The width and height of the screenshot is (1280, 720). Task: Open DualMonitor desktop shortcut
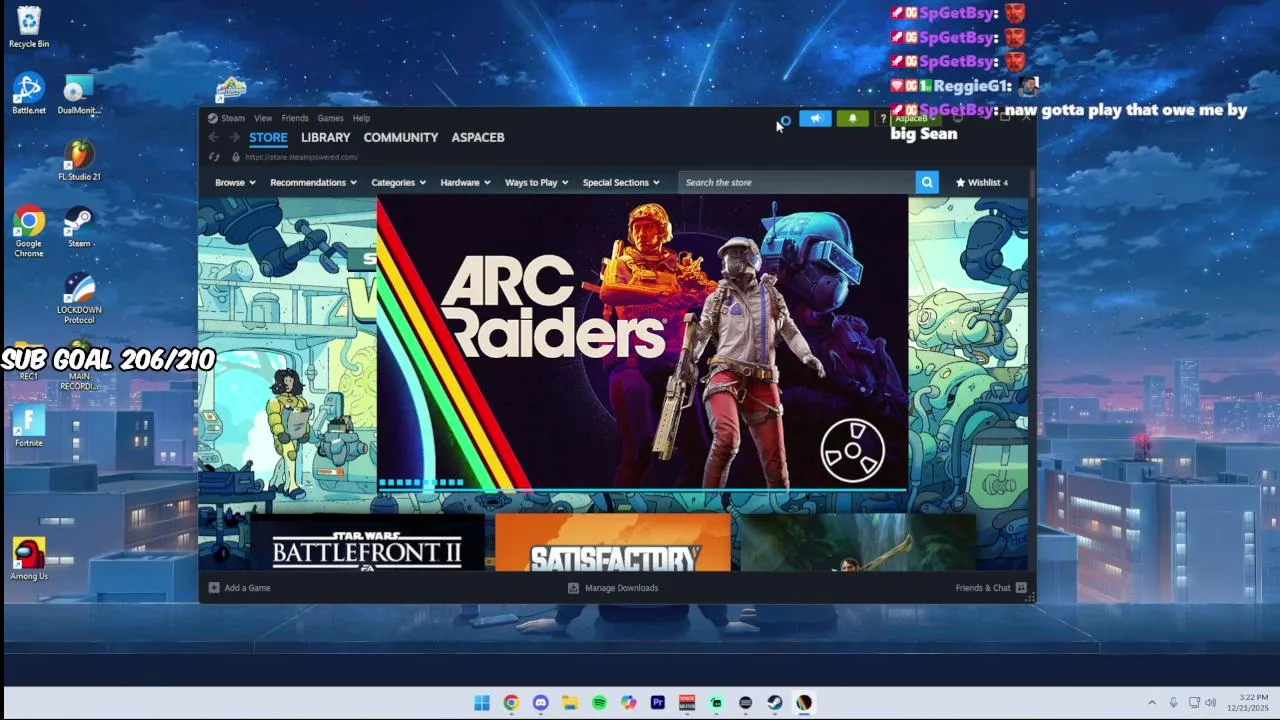tap(78, 94)
